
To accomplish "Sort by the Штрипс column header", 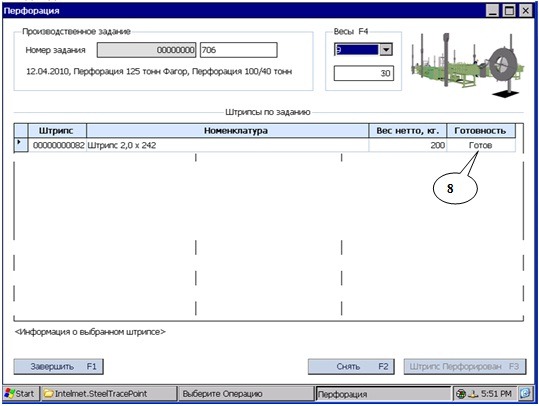I will click(x=57, y=131).
